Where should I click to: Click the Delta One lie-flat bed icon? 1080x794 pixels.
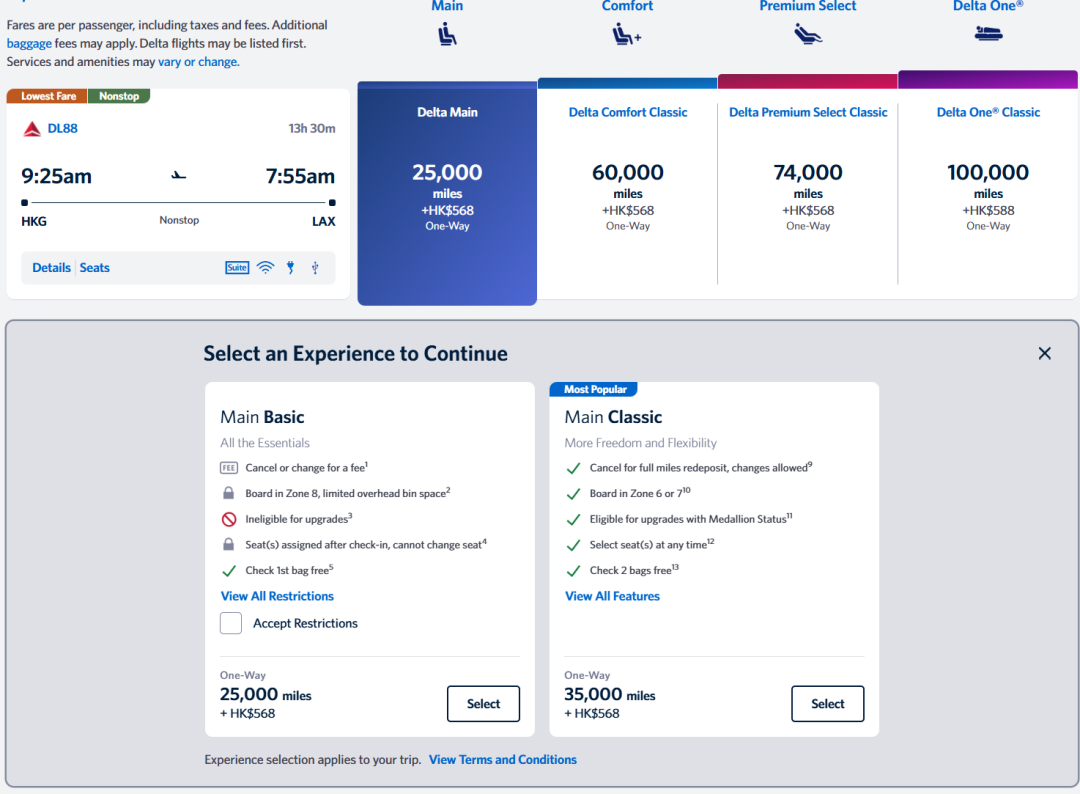click(x=988, y=33)
